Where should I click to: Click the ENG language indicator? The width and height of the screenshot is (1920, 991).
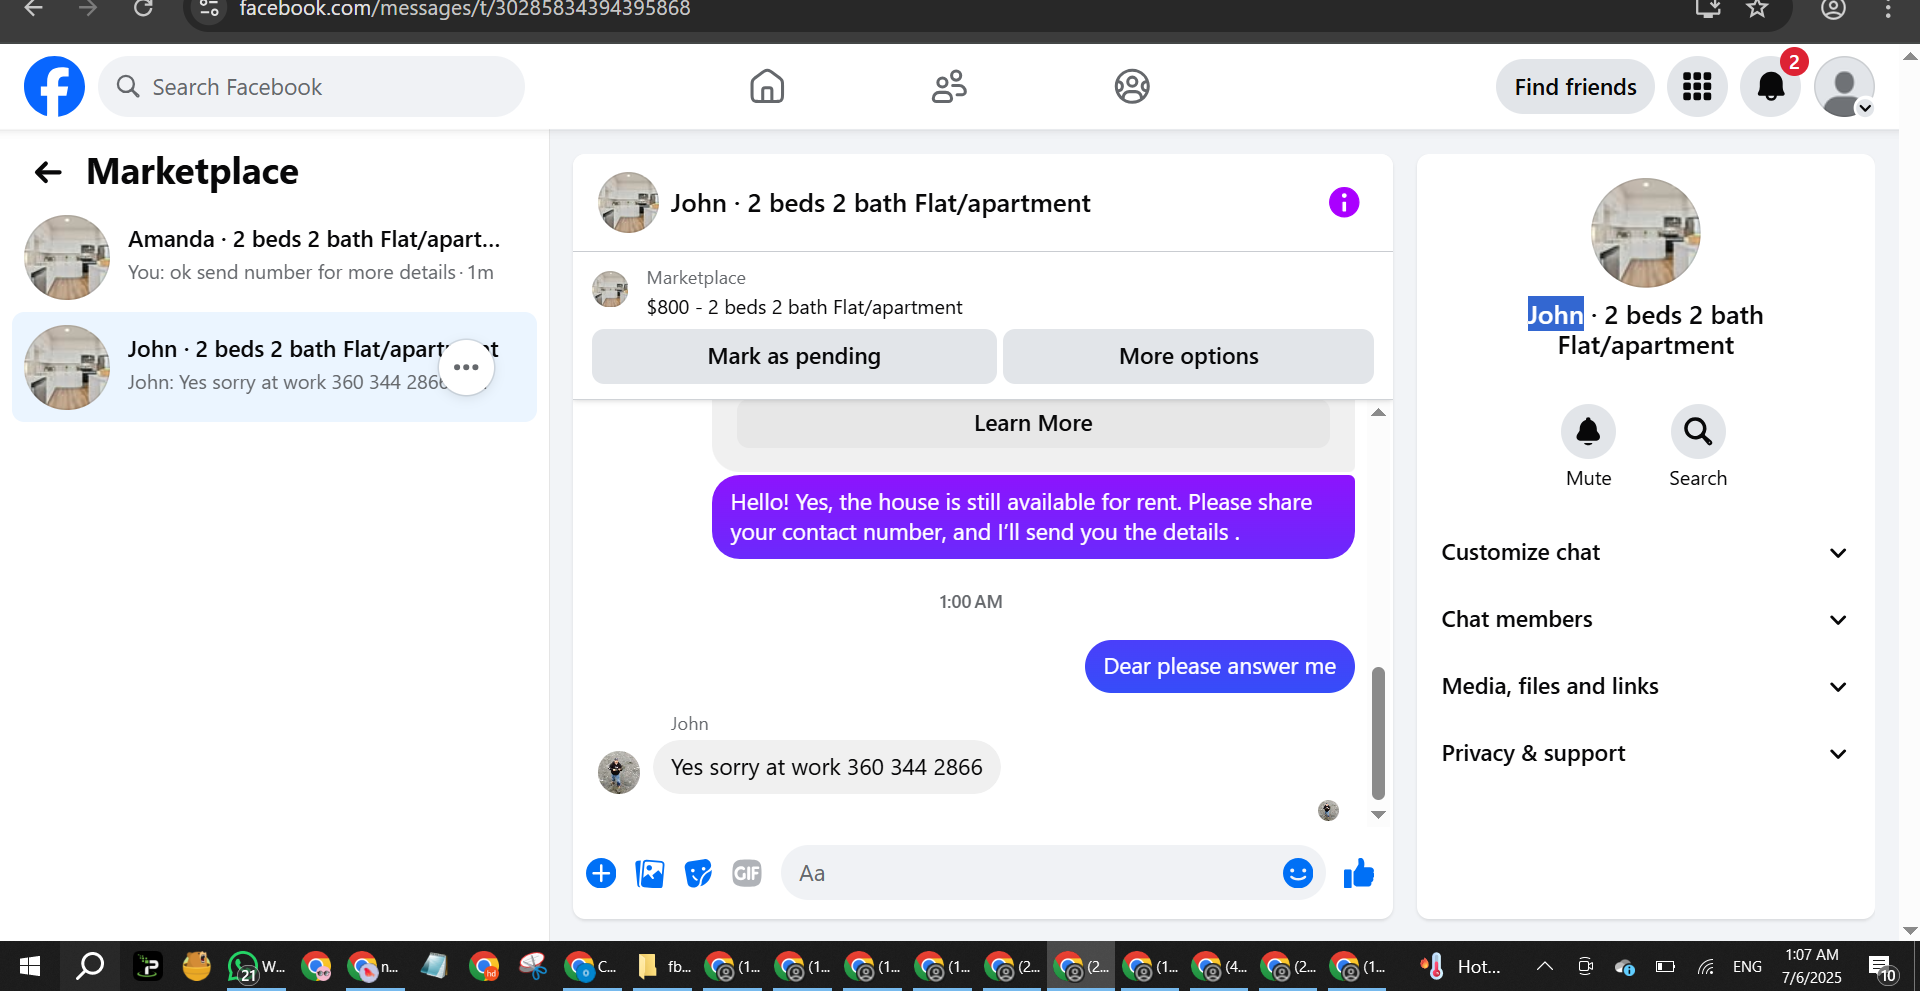(1747, 966)
